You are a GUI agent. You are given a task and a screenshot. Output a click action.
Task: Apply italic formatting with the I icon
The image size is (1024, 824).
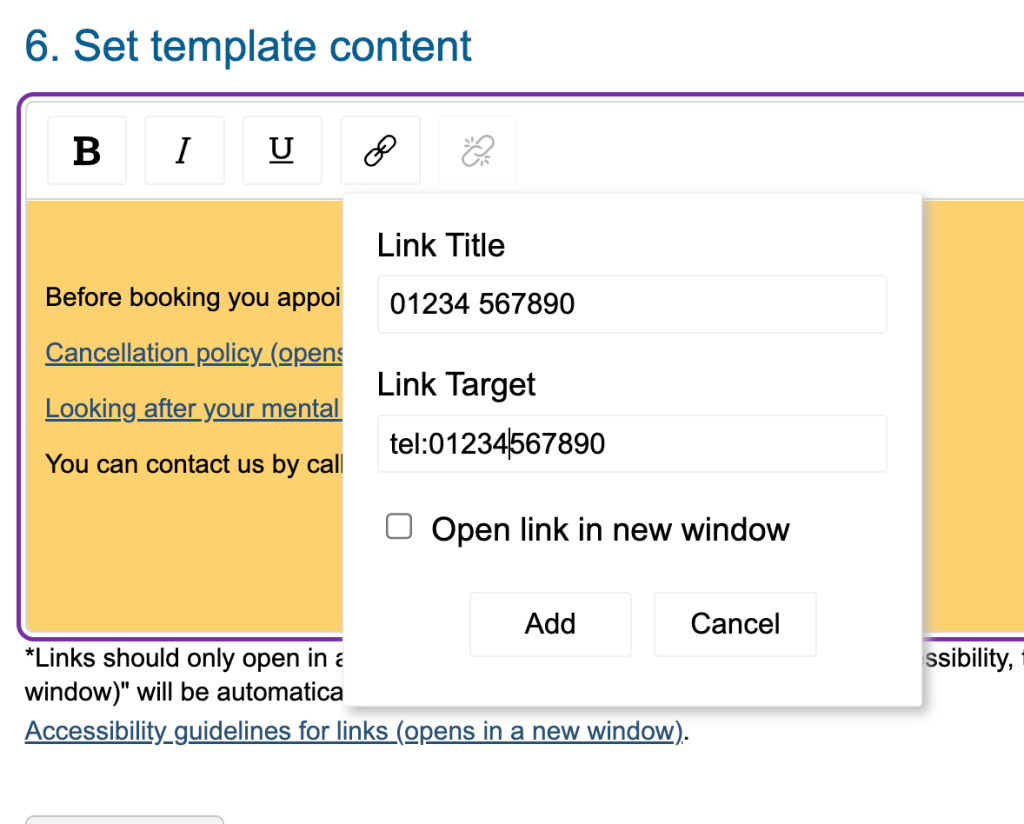pos(184,151)
